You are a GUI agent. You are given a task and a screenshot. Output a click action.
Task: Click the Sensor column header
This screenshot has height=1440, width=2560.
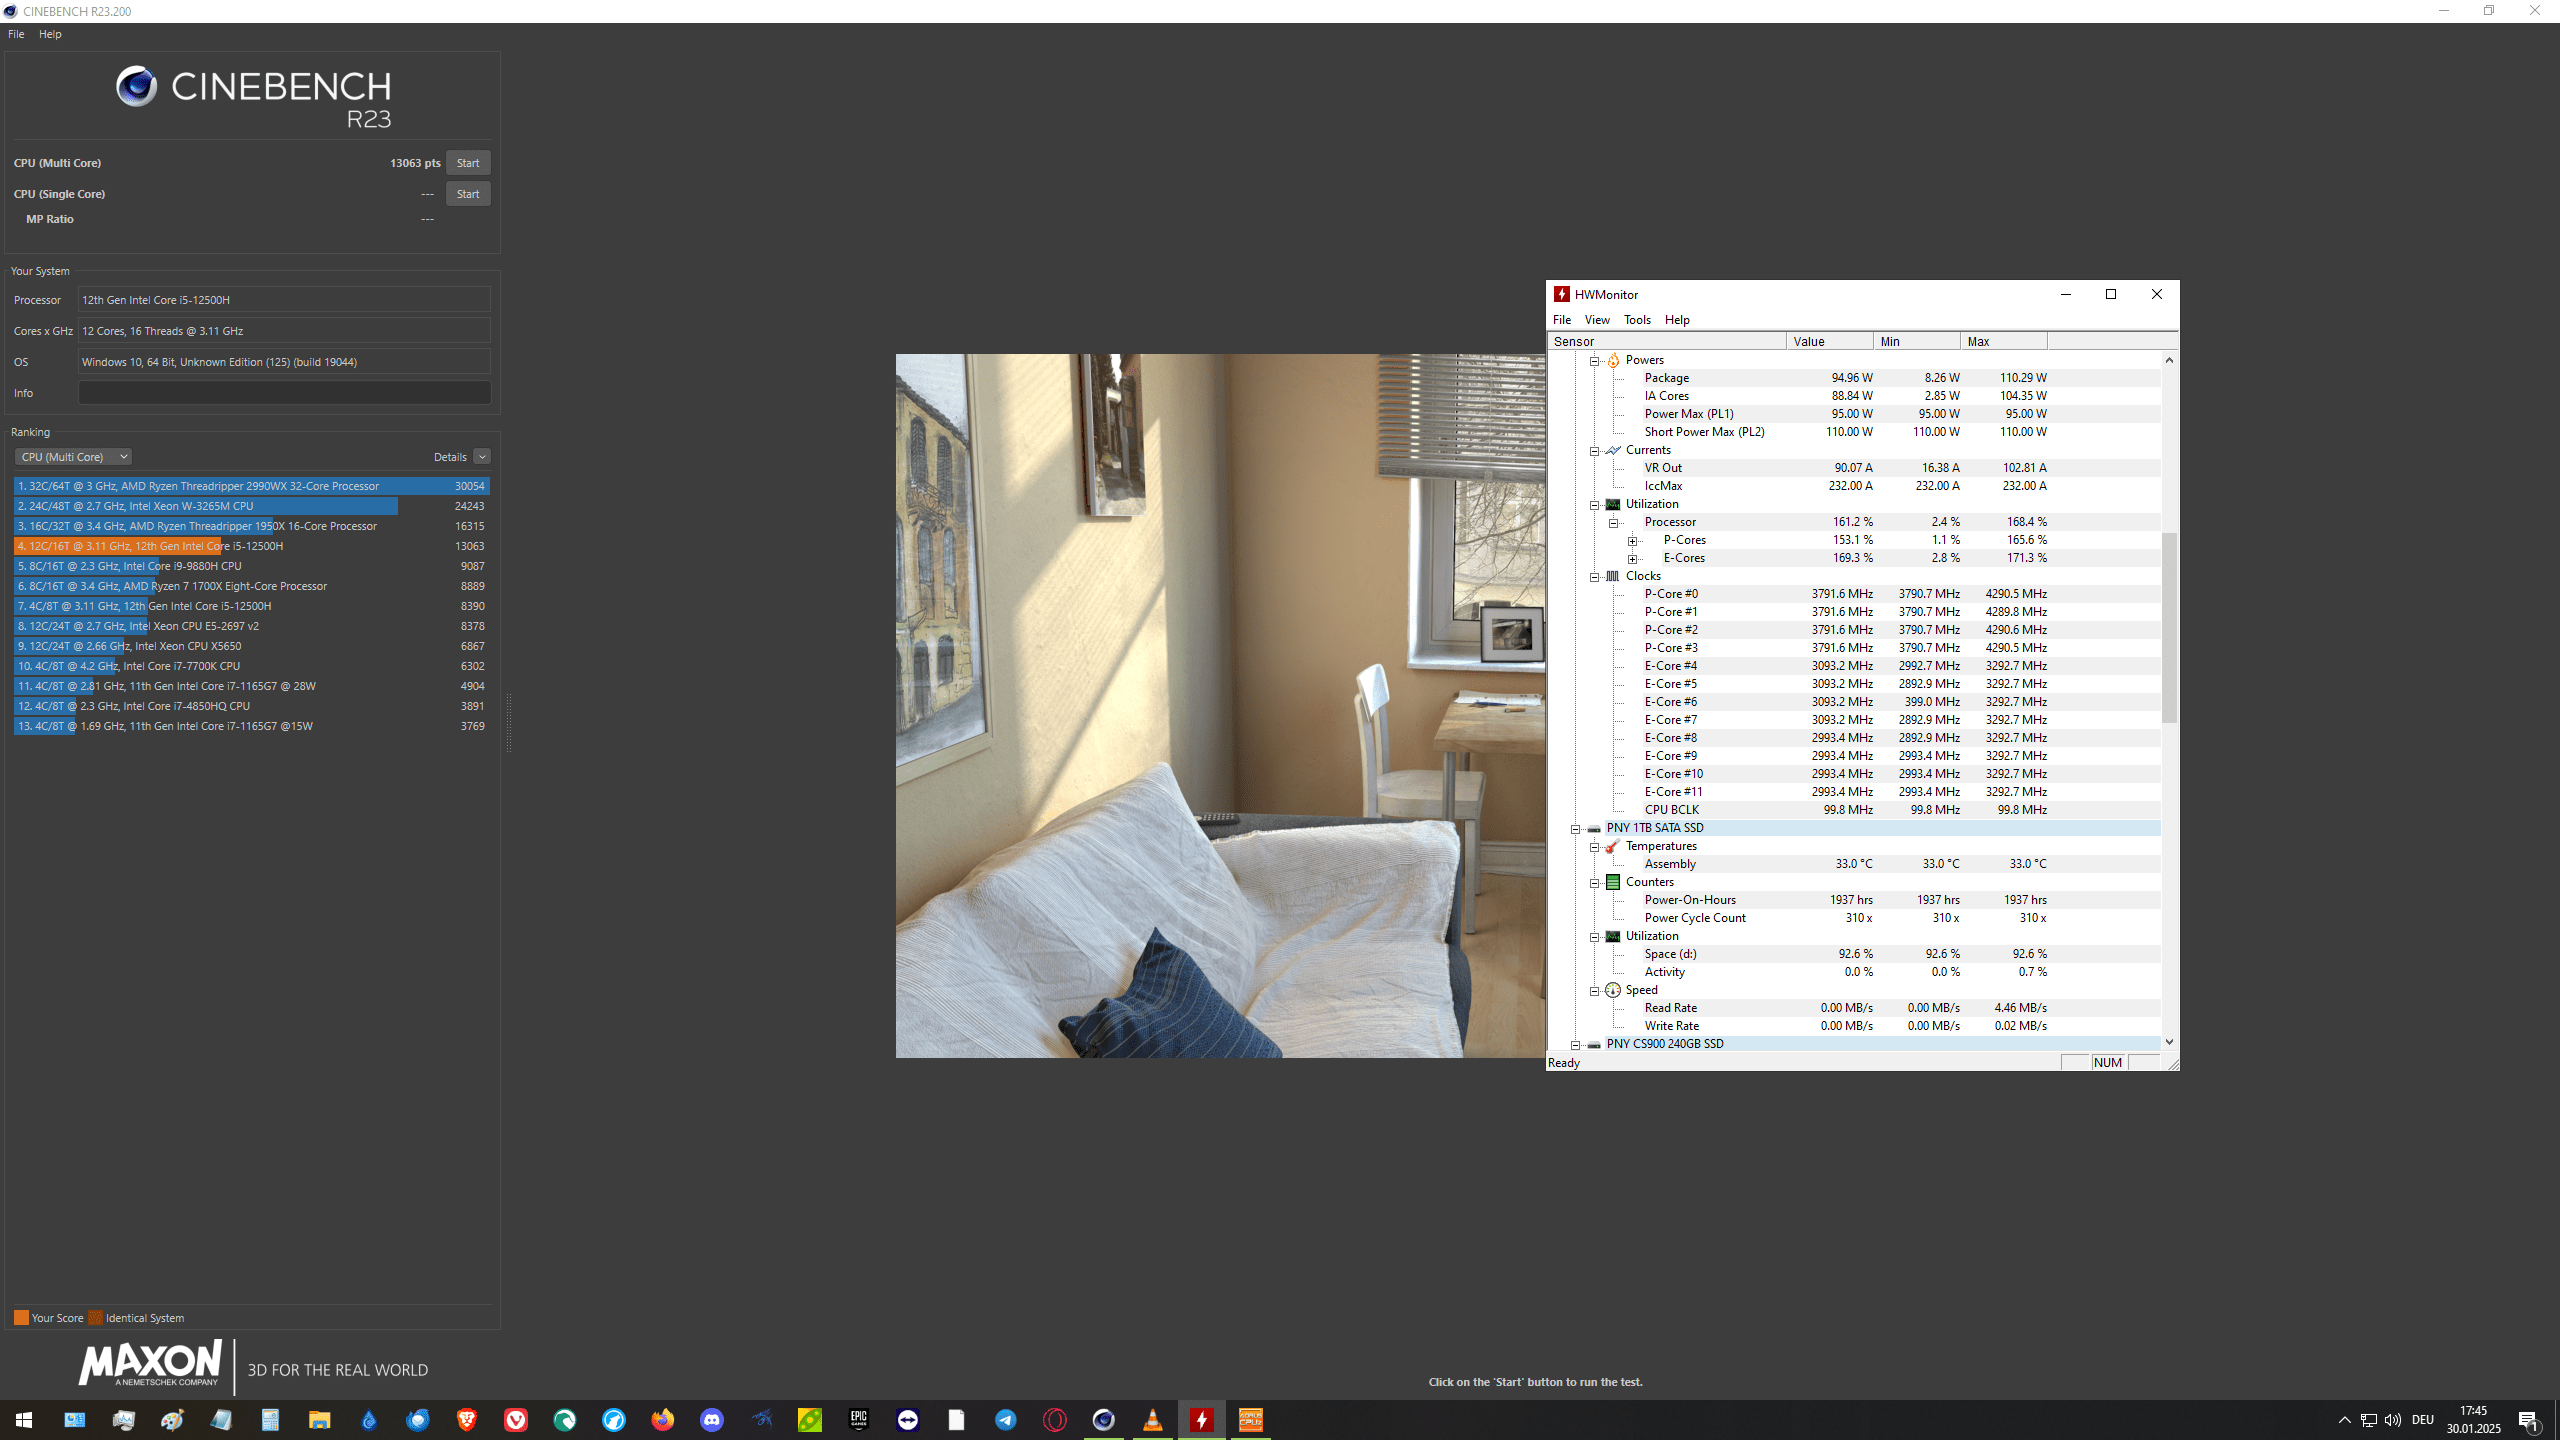pyautogui.click(x=1667, y=342)
